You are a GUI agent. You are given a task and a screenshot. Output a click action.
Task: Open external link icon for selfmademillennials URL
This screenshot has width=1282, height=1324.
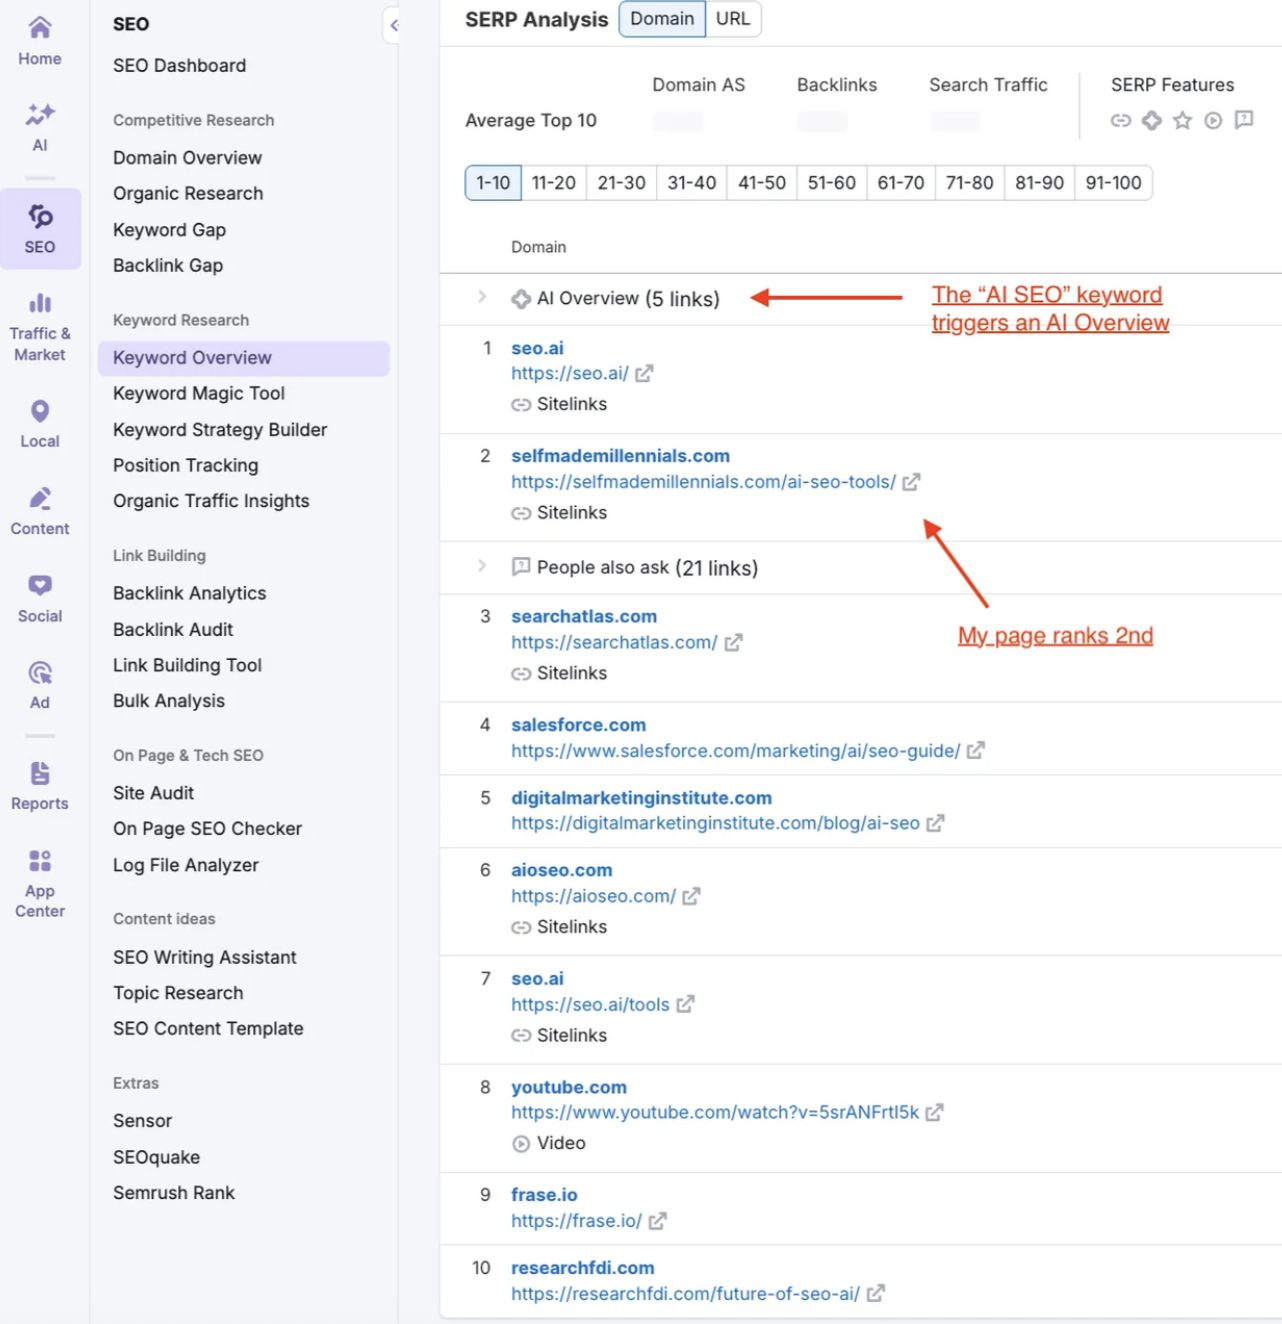tap(911, 482)
